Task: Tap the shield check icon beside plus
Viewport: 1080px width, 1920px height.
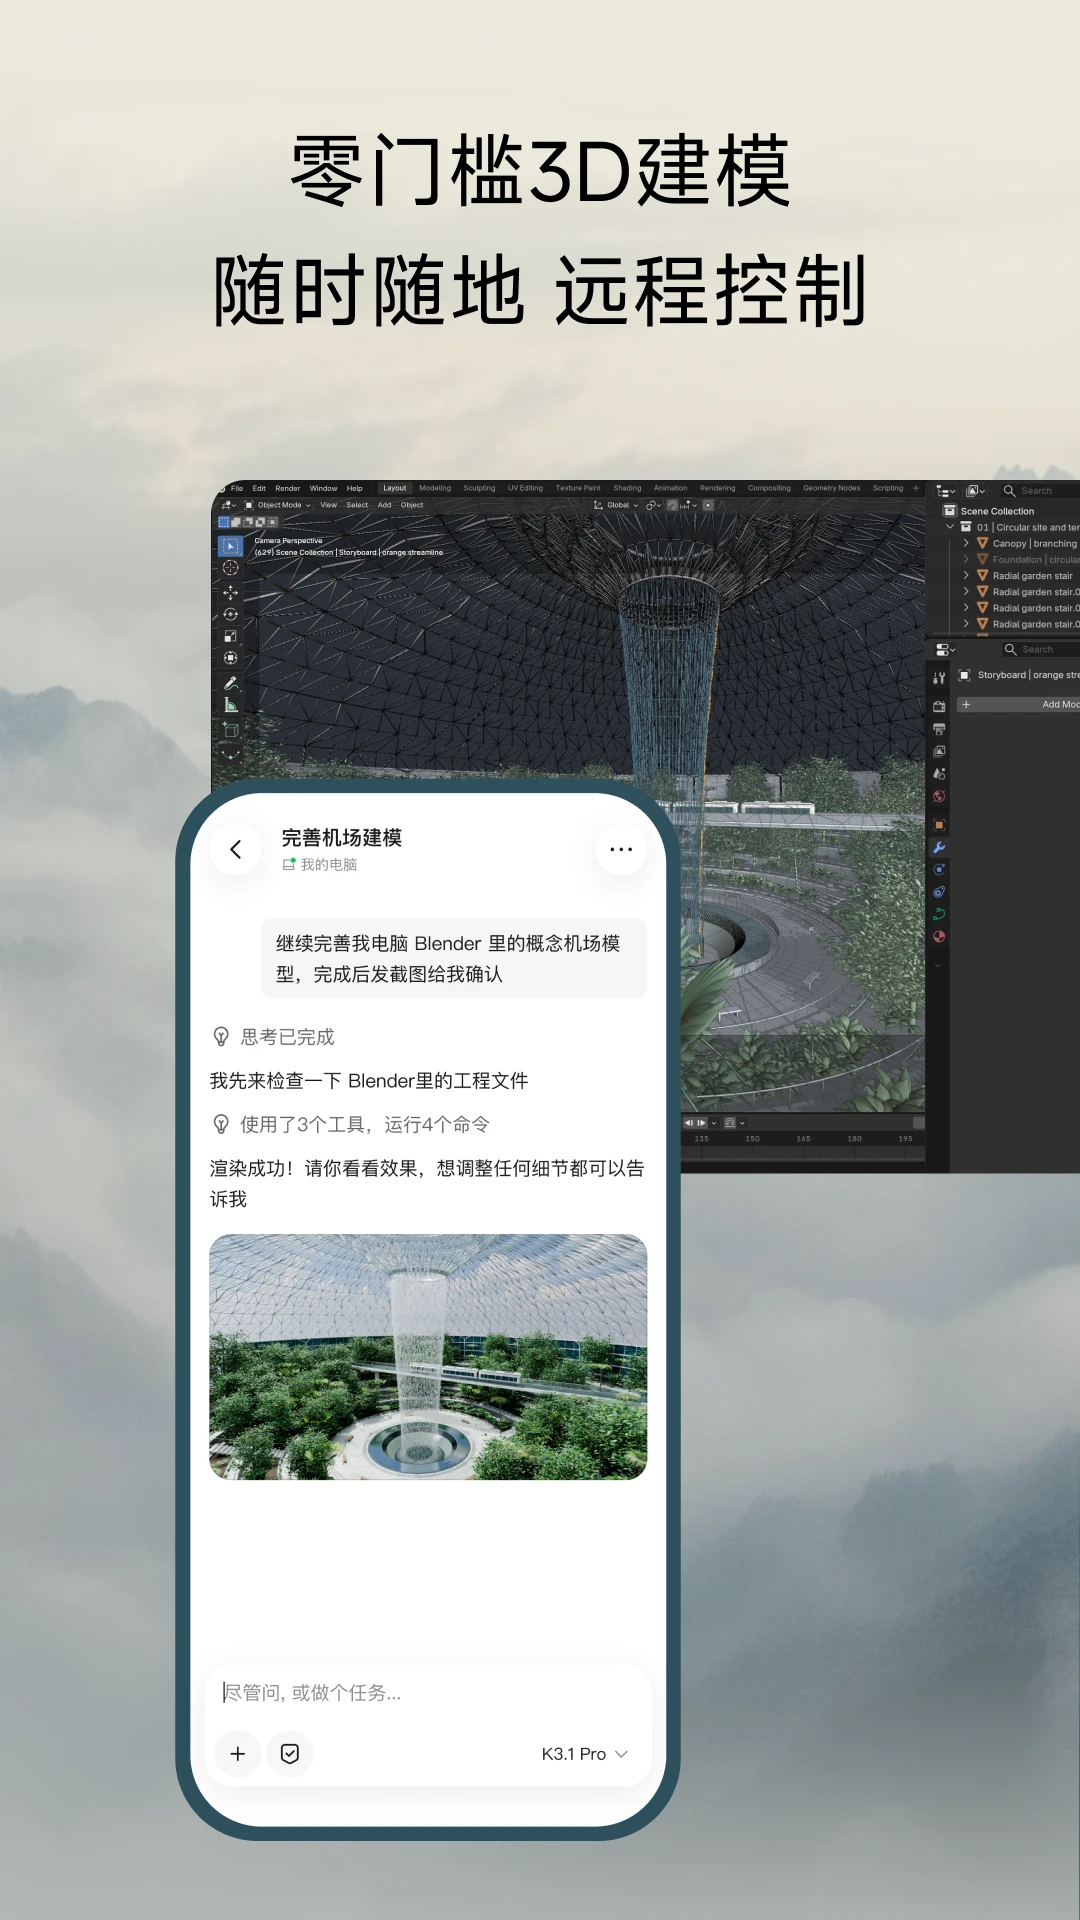Action: (x=290, y=1754)
